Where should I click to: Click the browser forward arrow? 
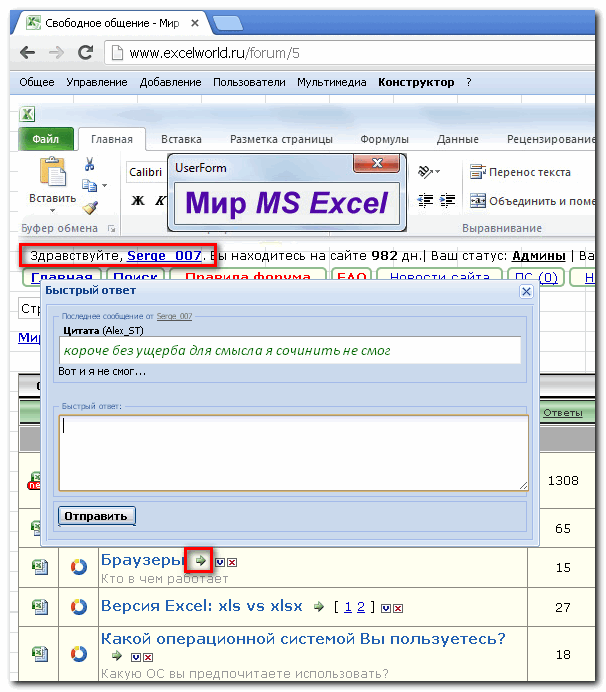point(56,53)
